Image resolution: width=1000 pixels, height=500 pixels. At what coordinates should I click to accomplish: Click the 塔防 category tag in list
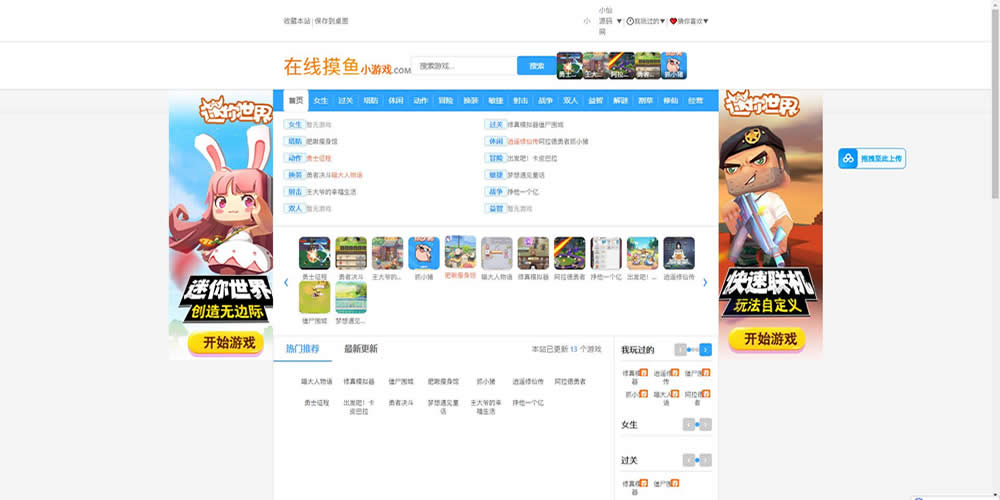point(295,141)
